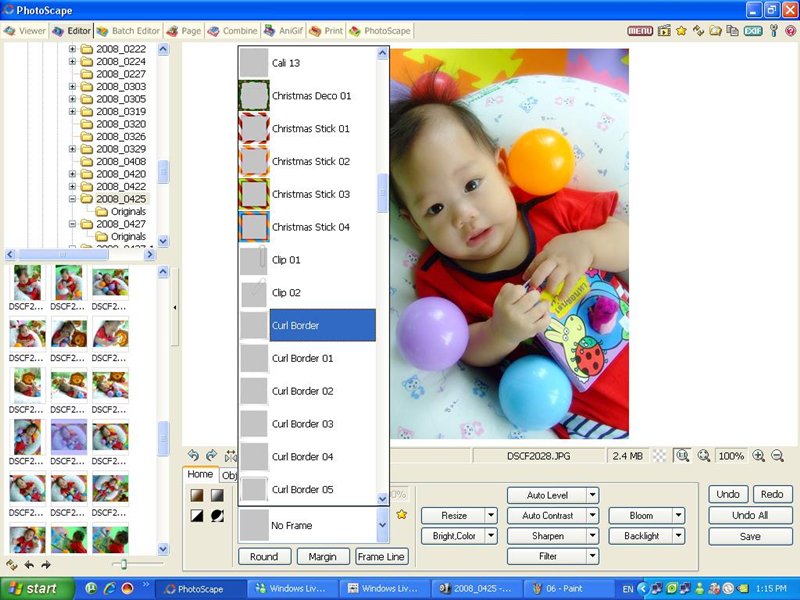Click the No Frame combo box arrow
Viewport: 800px width, 600px height.
[x=383, y=525]
